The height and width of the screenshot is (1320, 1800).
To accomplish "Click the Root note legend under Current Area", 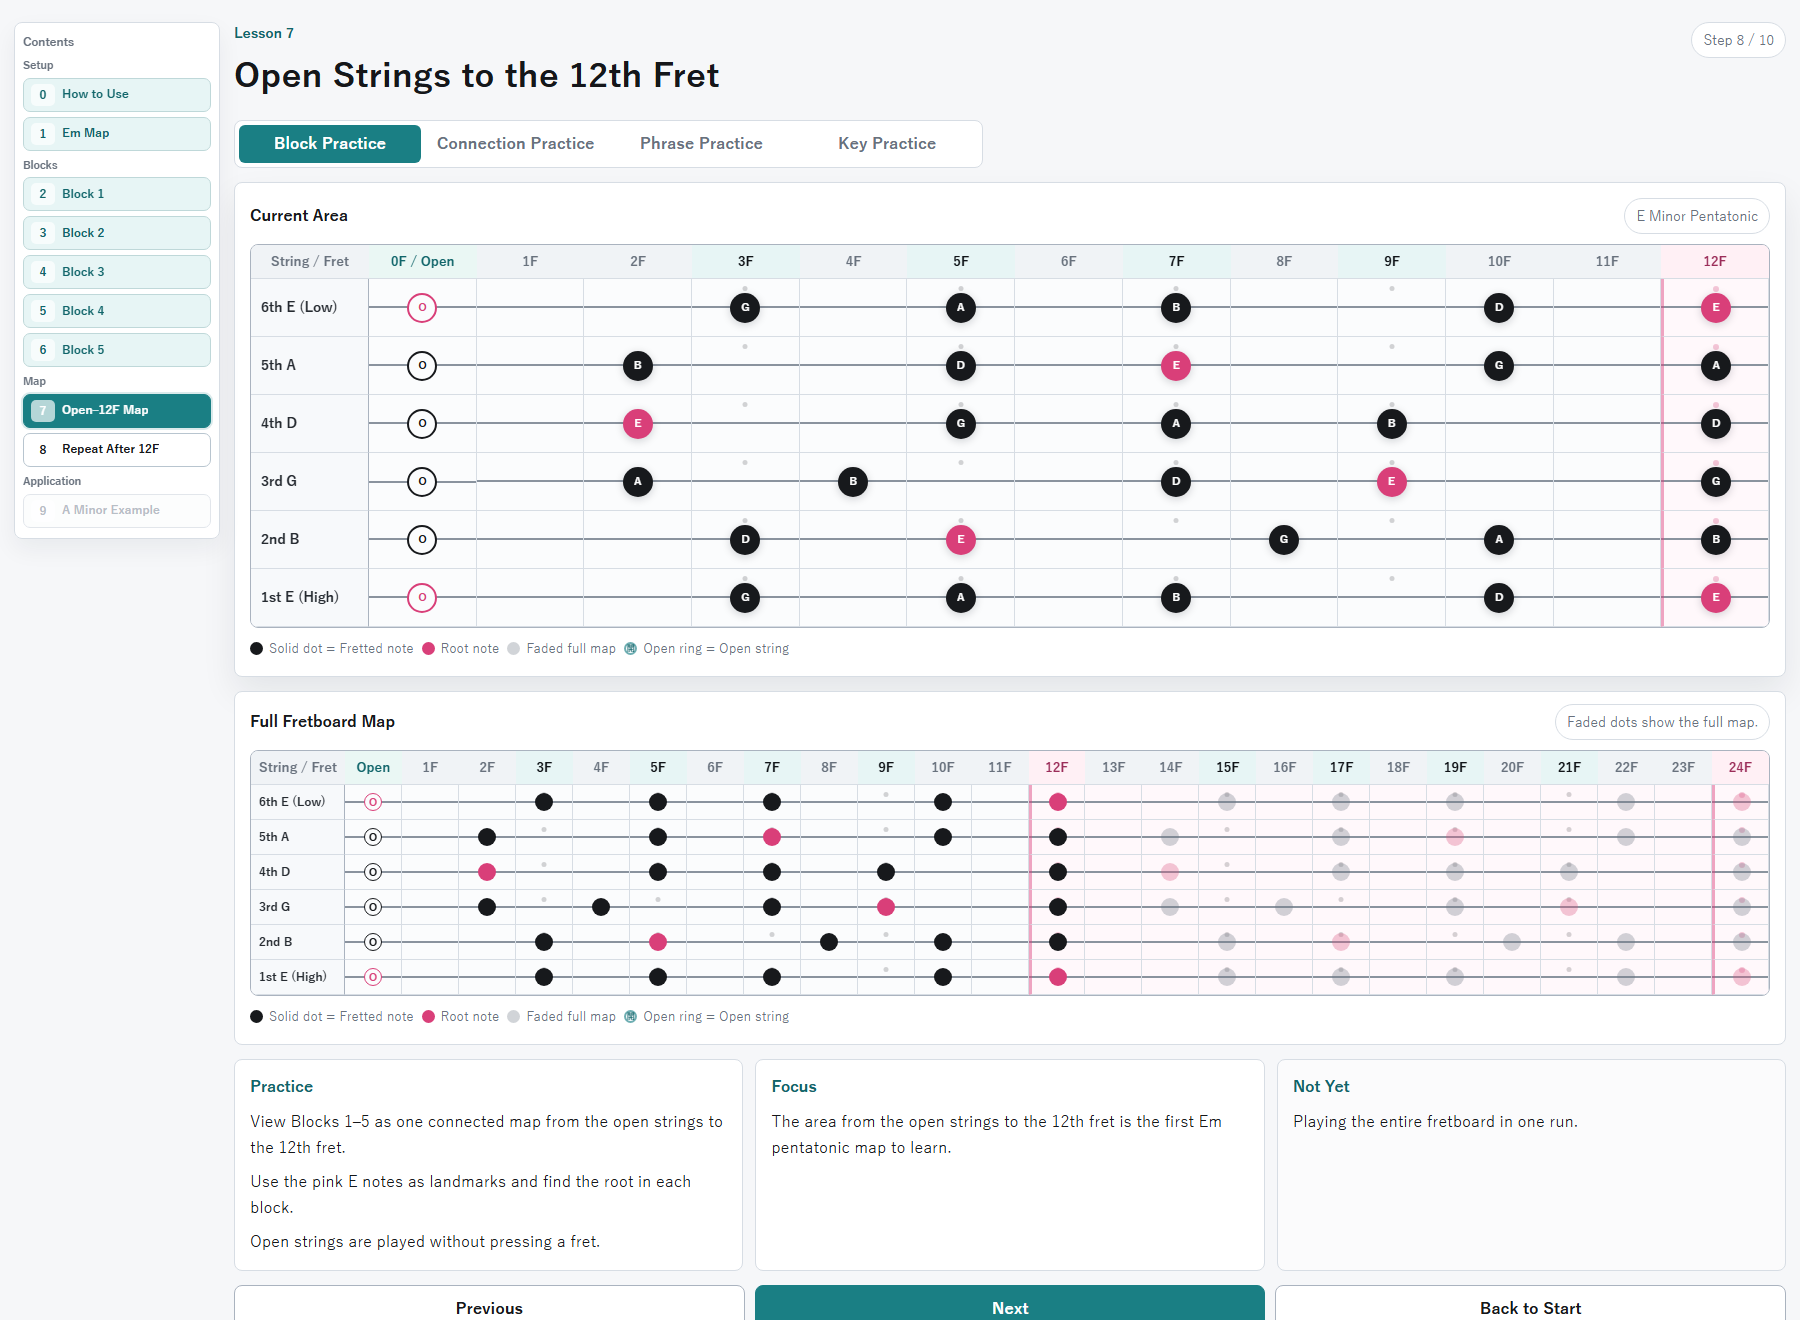I will pos(460,649).
